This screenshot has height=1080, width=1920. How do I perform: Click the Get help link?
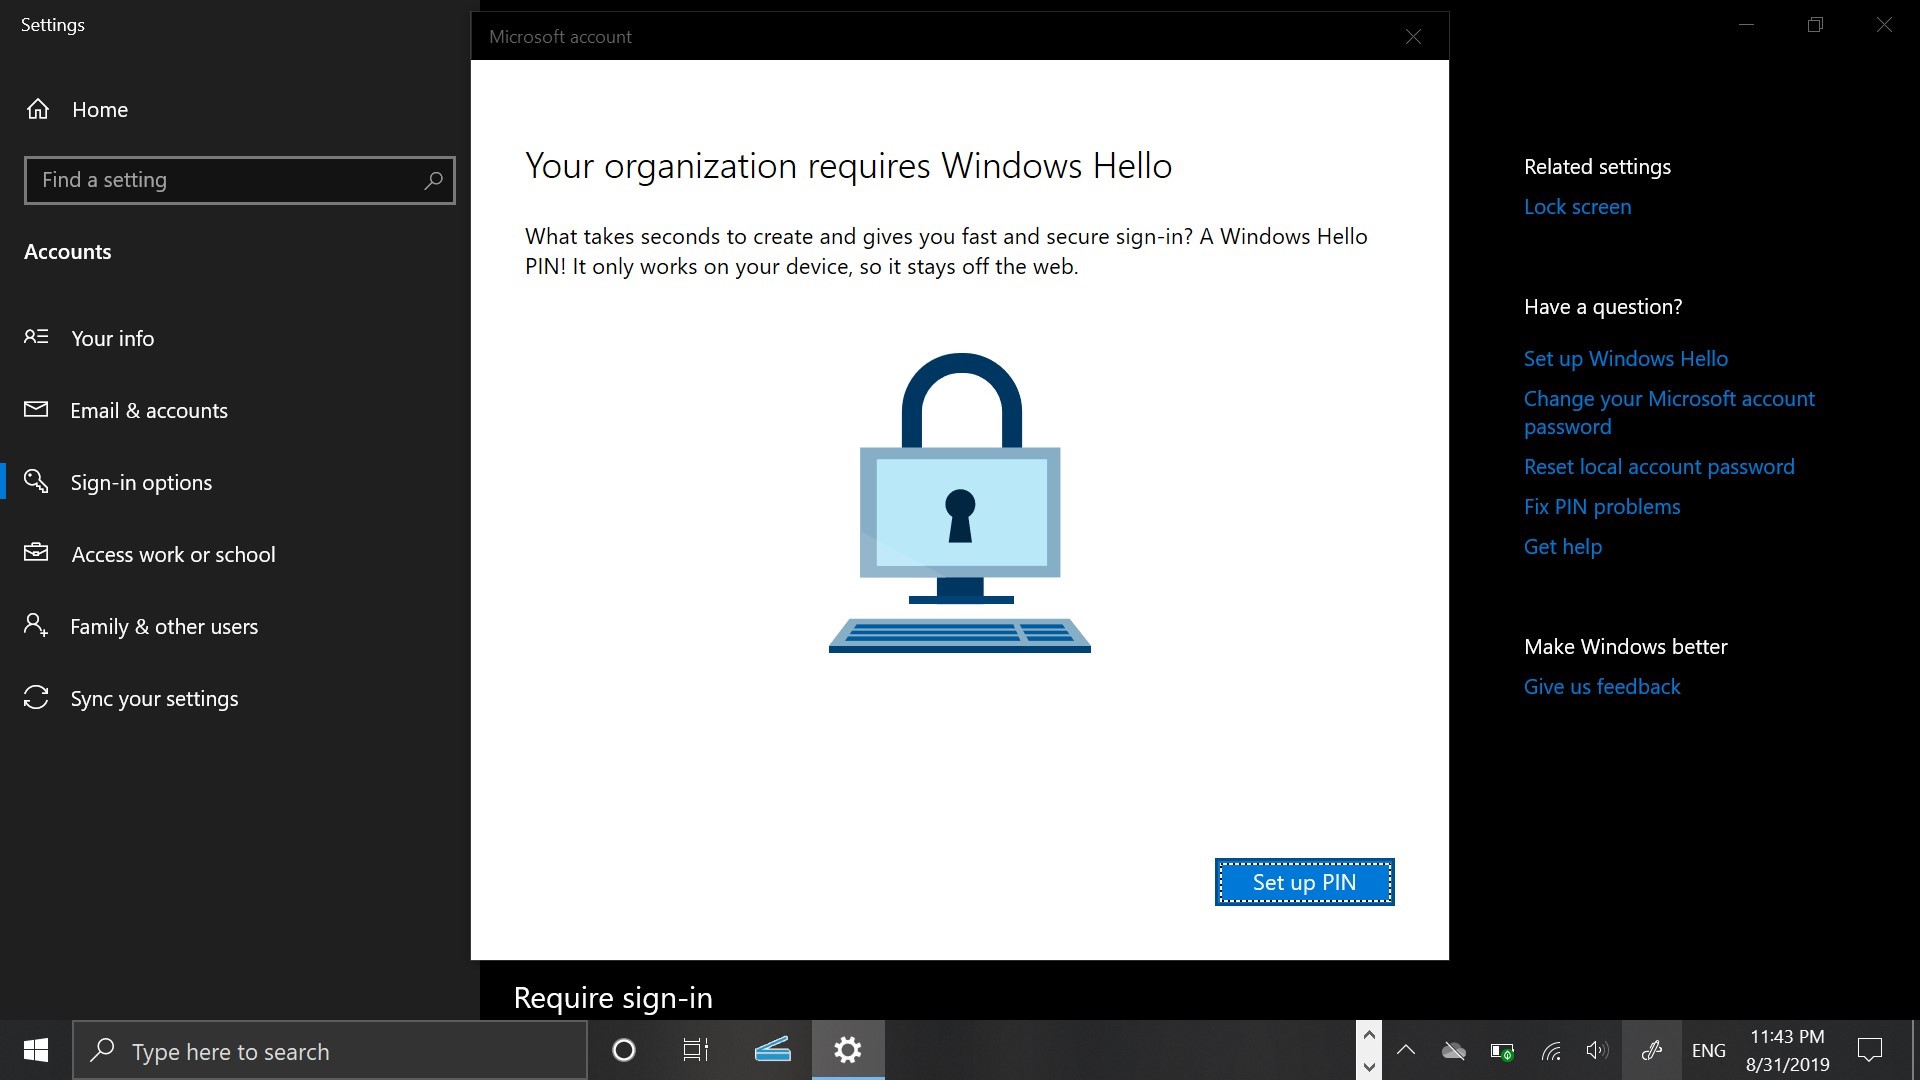coord(1563,547)
